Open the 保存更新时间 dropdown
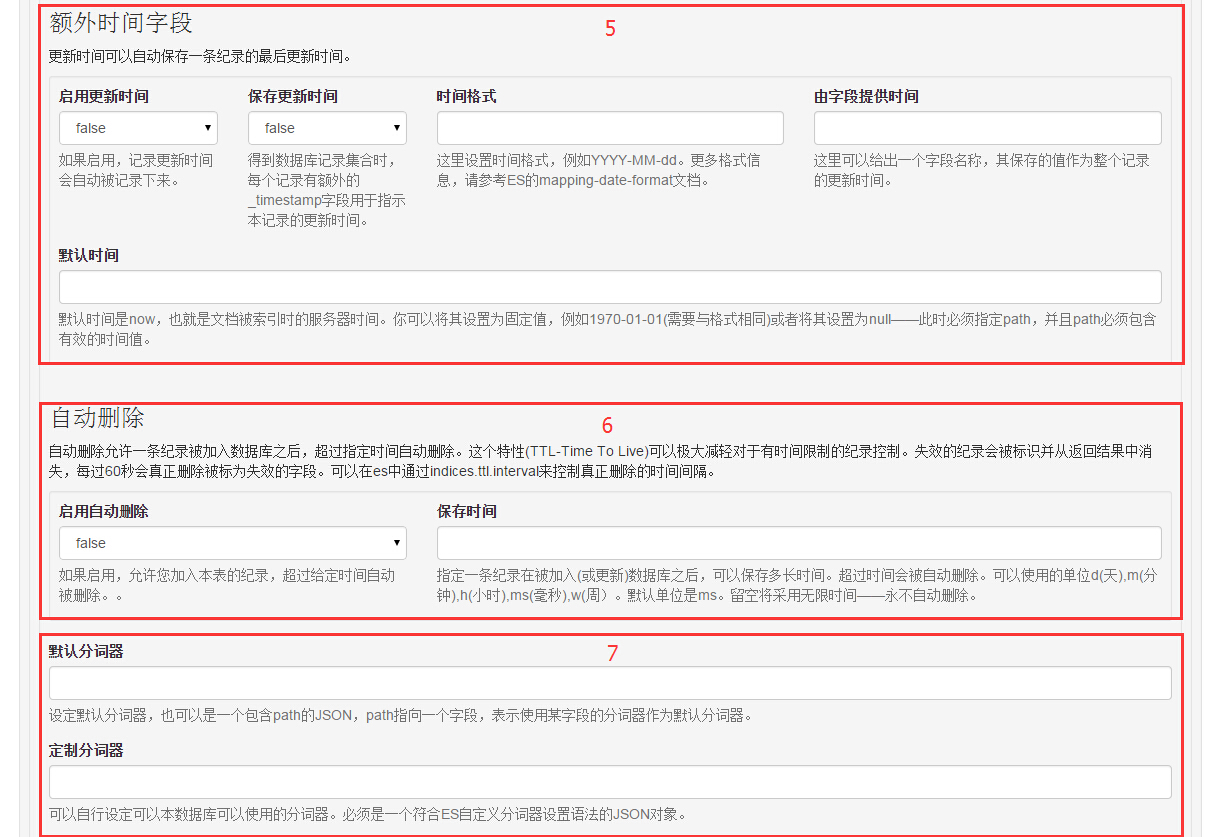 click(327, 128)
